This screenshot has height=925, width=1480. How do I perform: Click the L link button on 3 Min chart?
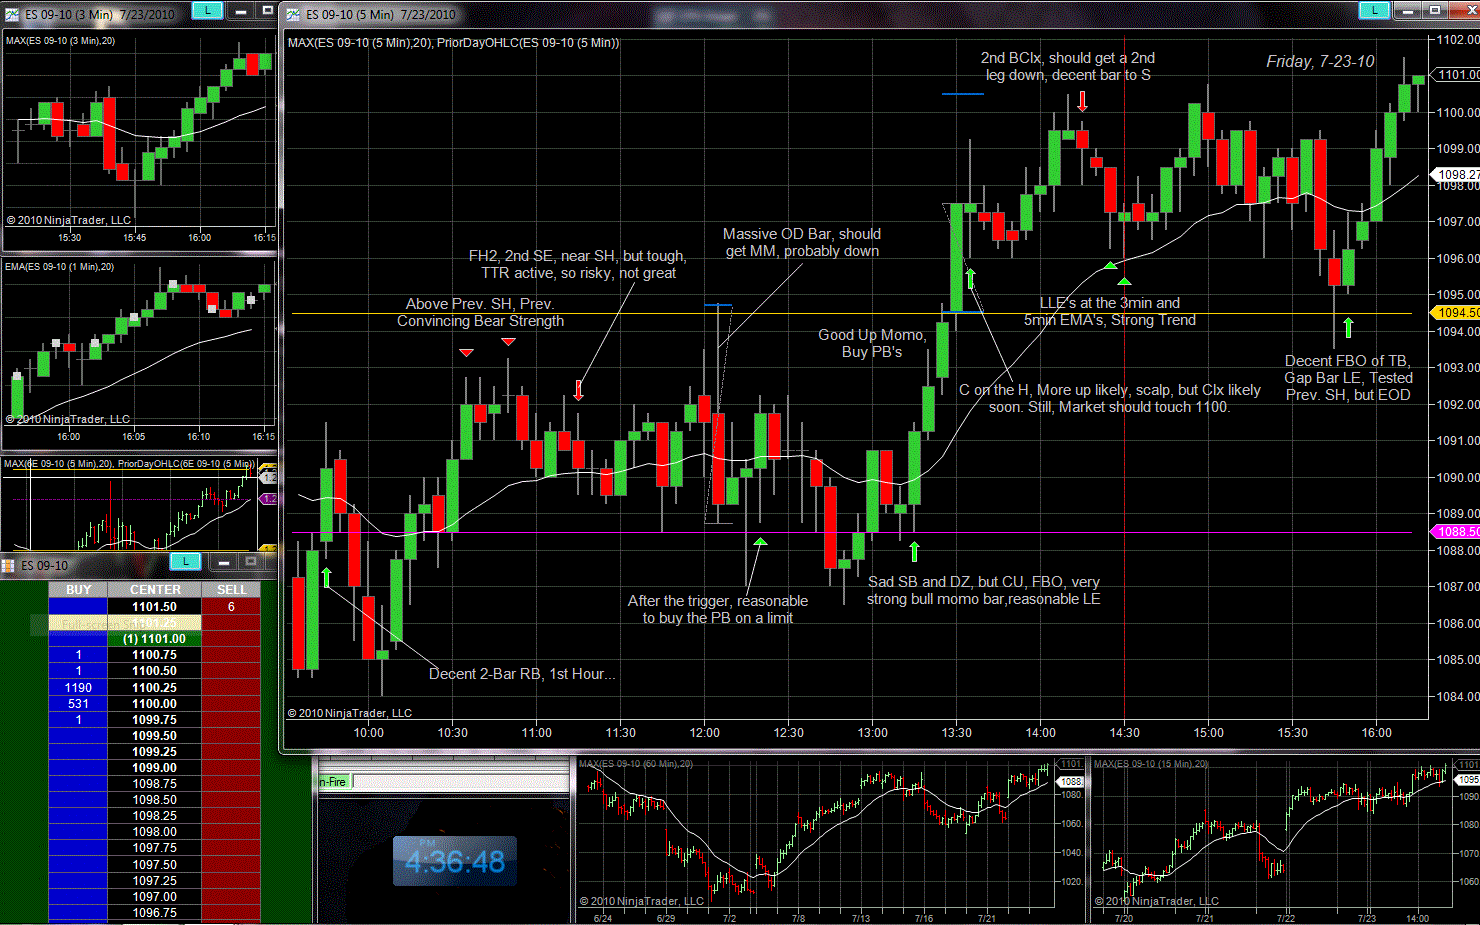click(x=207, y=10)
